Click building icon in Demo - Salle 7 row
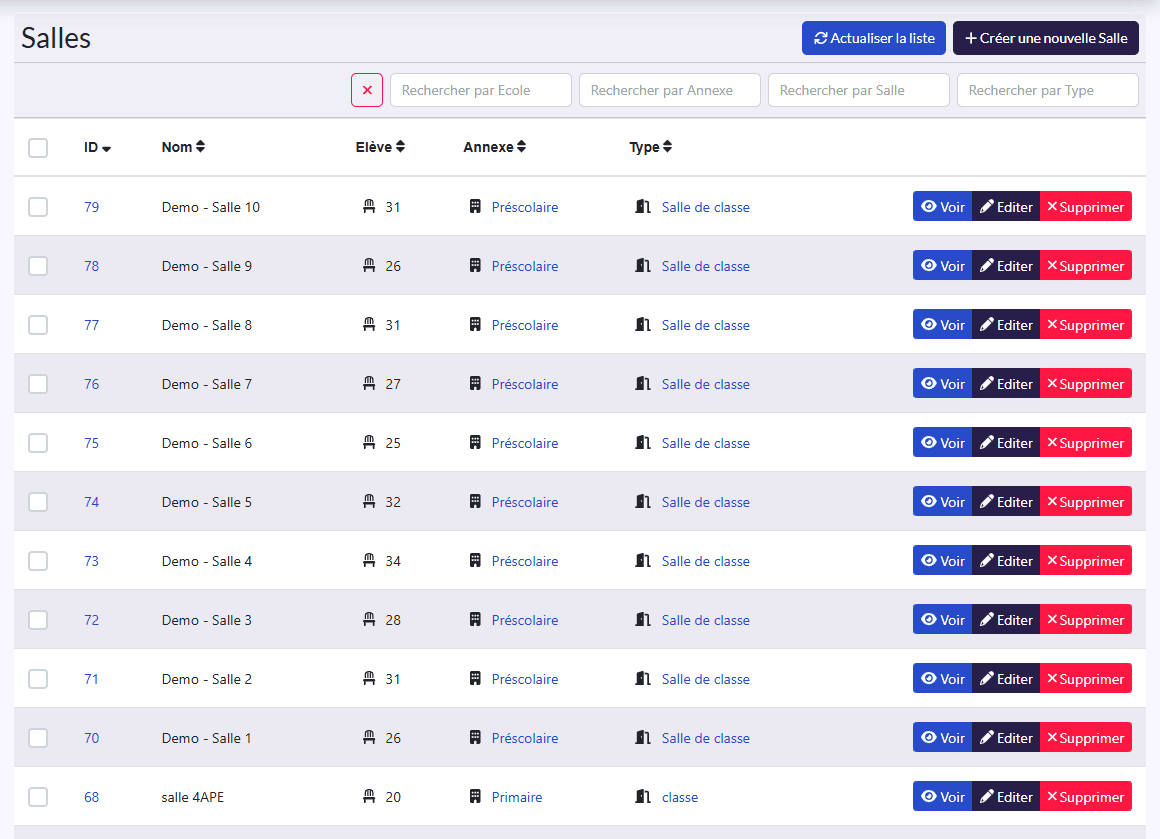The width and height of the screenshot is (1160, 839). (475, 383)
